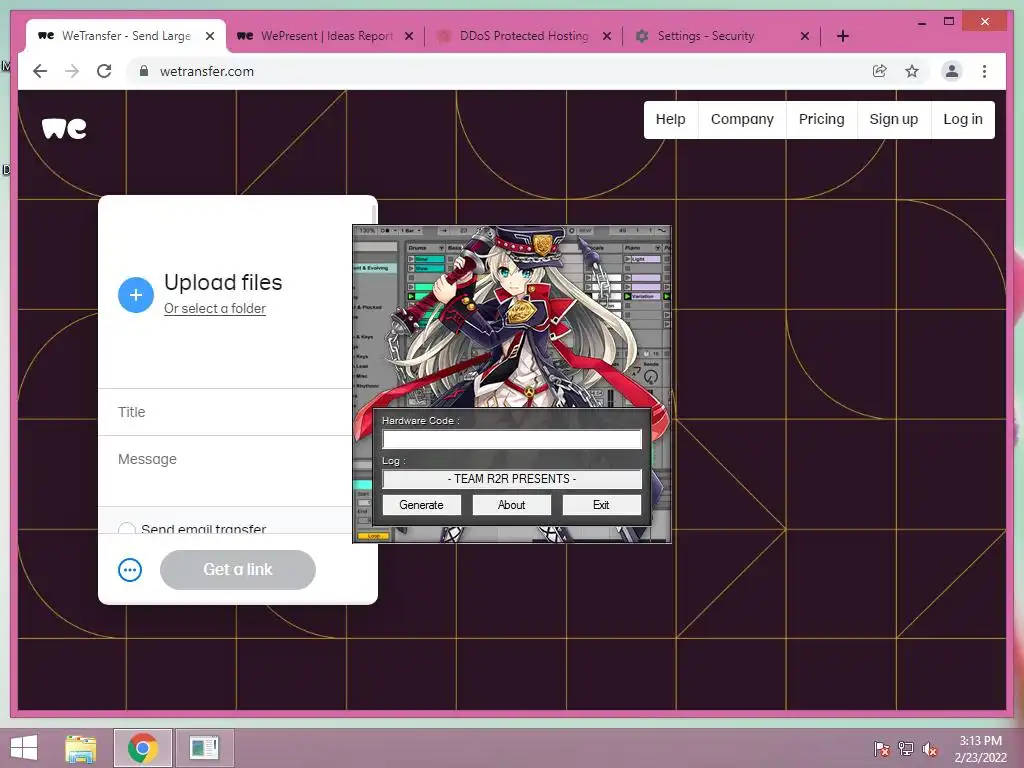Screen dimensions: 1024x768
Task: Open the transfer options ellipsis icon
Action: pyautogui.click(x=130, y=570)
